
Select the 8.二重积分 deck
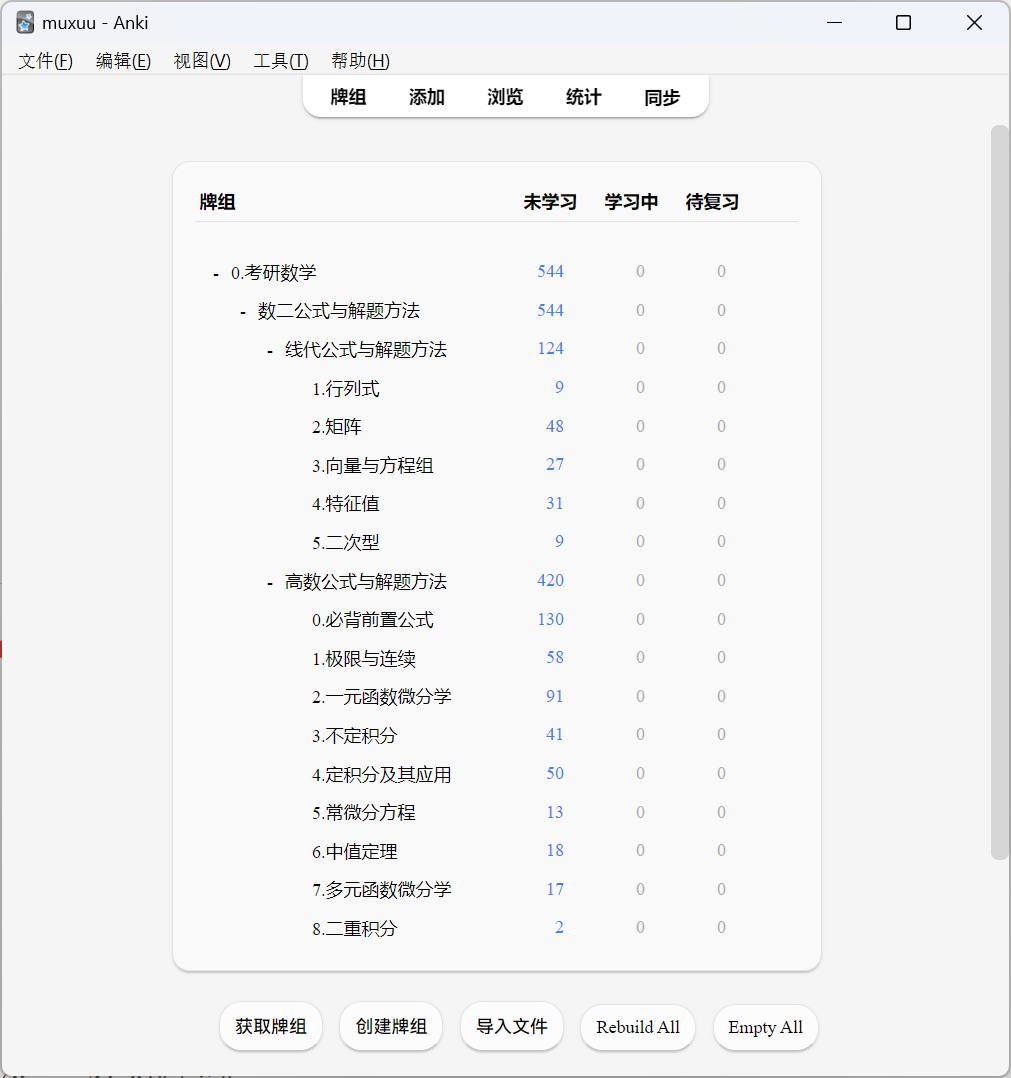pyautogui.click(x=355, y=929)
